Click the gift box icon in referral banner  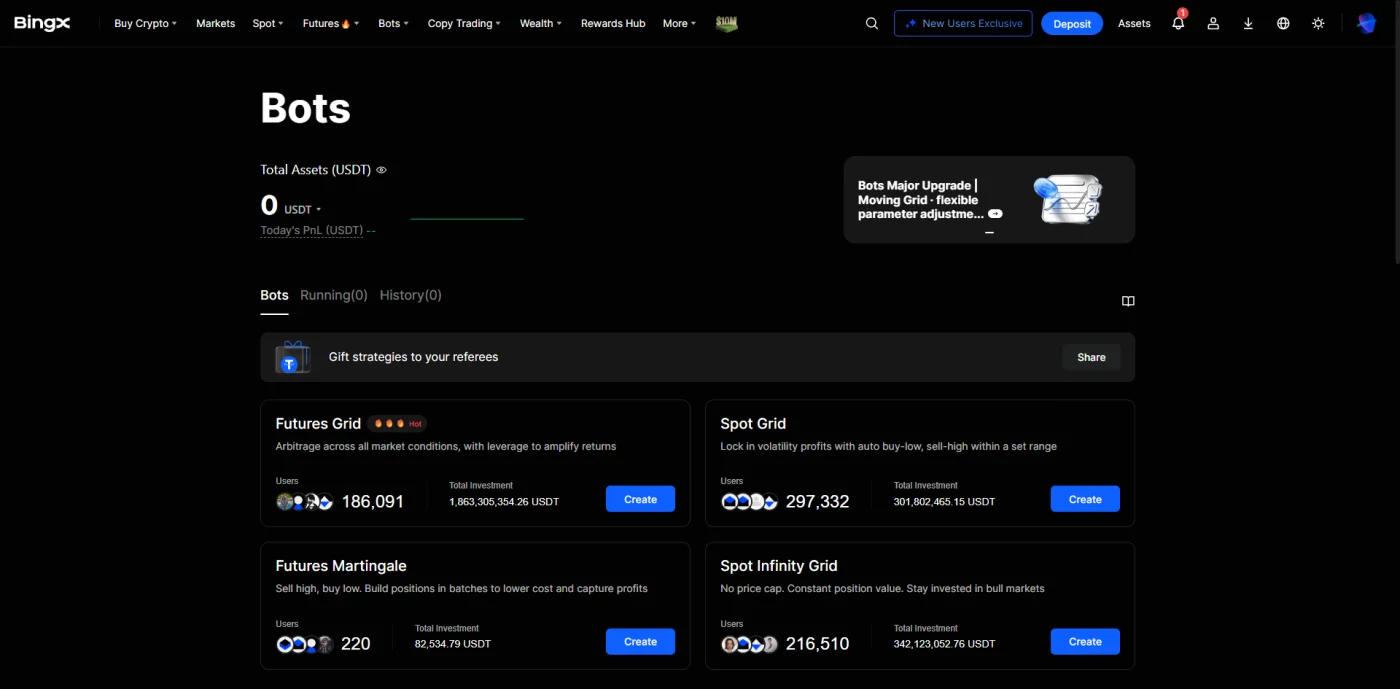[x=292, y=357]
